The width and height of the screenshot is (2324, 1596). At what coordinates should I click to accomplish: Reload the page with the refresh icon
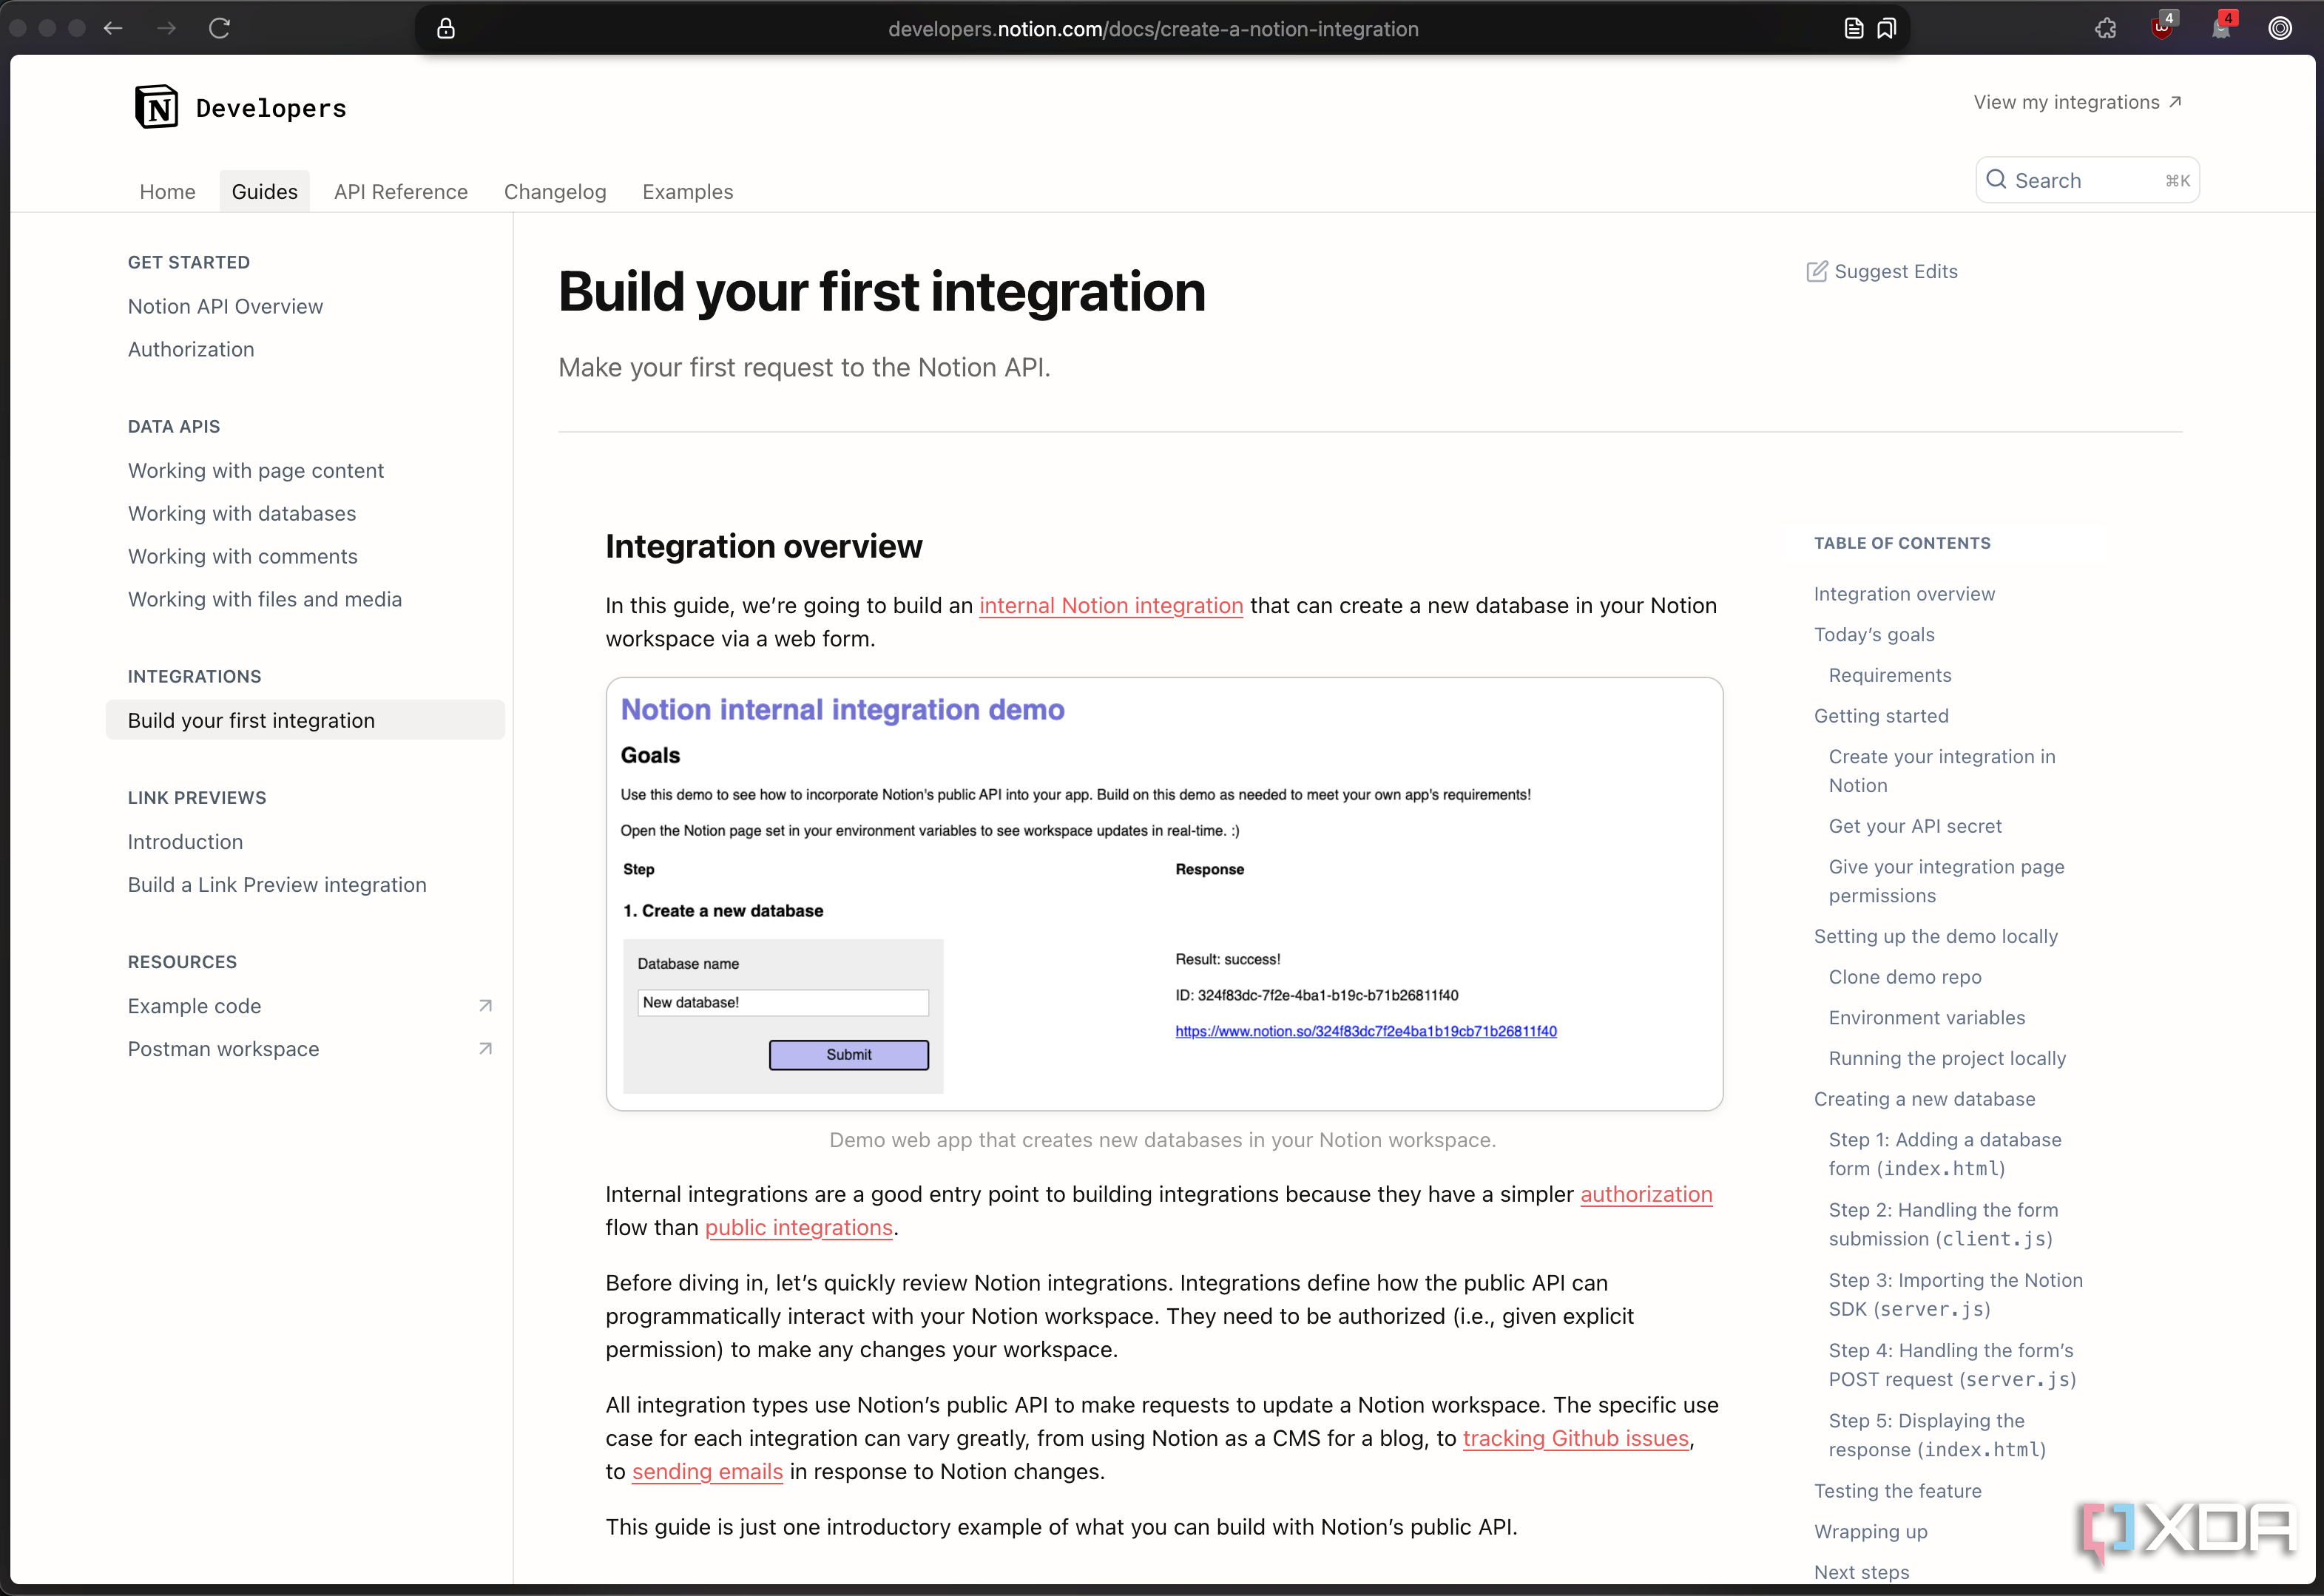[x=220, y=28]
